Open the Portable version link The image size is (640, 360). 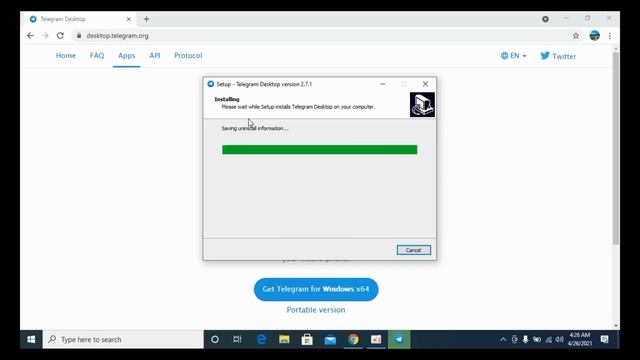coord(316,310)
